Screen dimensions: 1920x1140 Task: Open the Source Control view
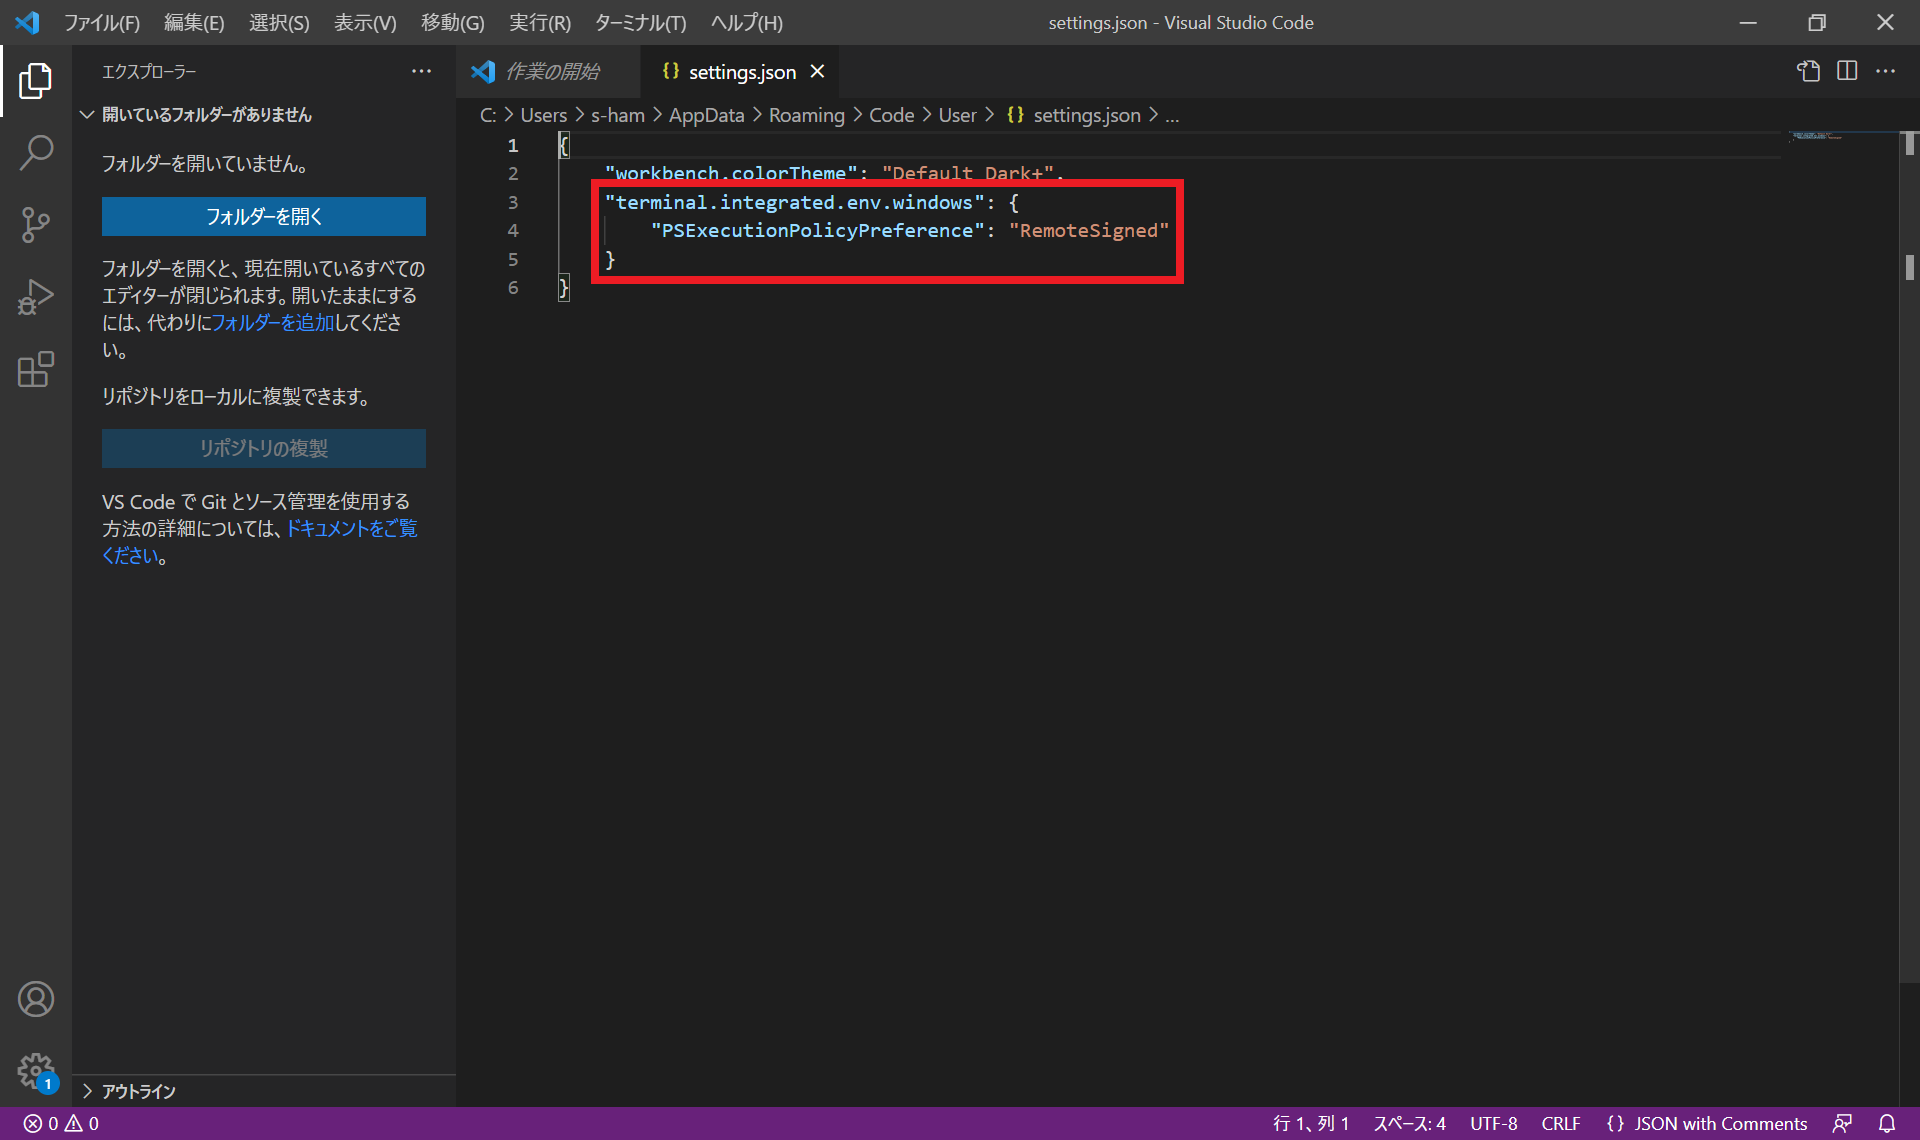coord(36,225)
